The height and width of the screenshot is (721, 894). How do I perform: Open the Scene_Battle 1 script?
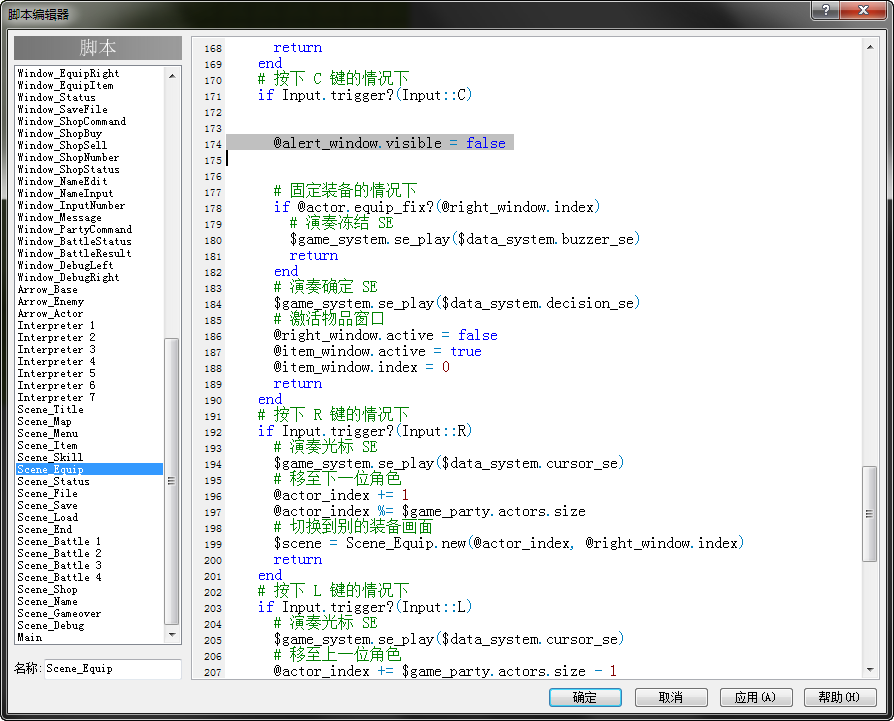click(59, 541)
